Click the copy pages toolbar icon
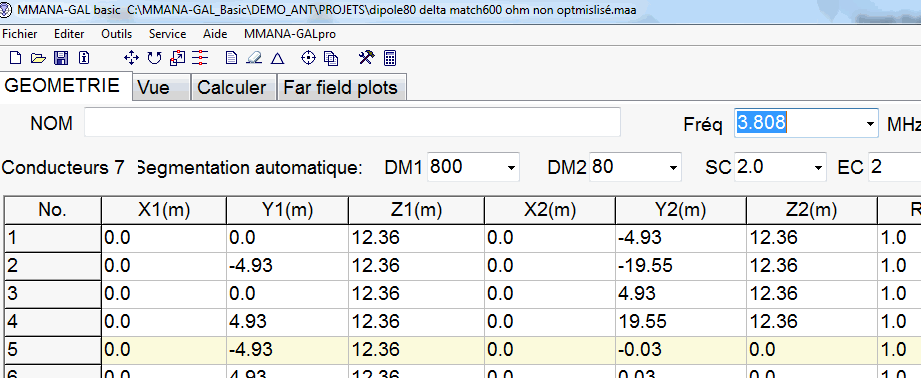Viewport: 921px width, 378px height. [331, 58]
